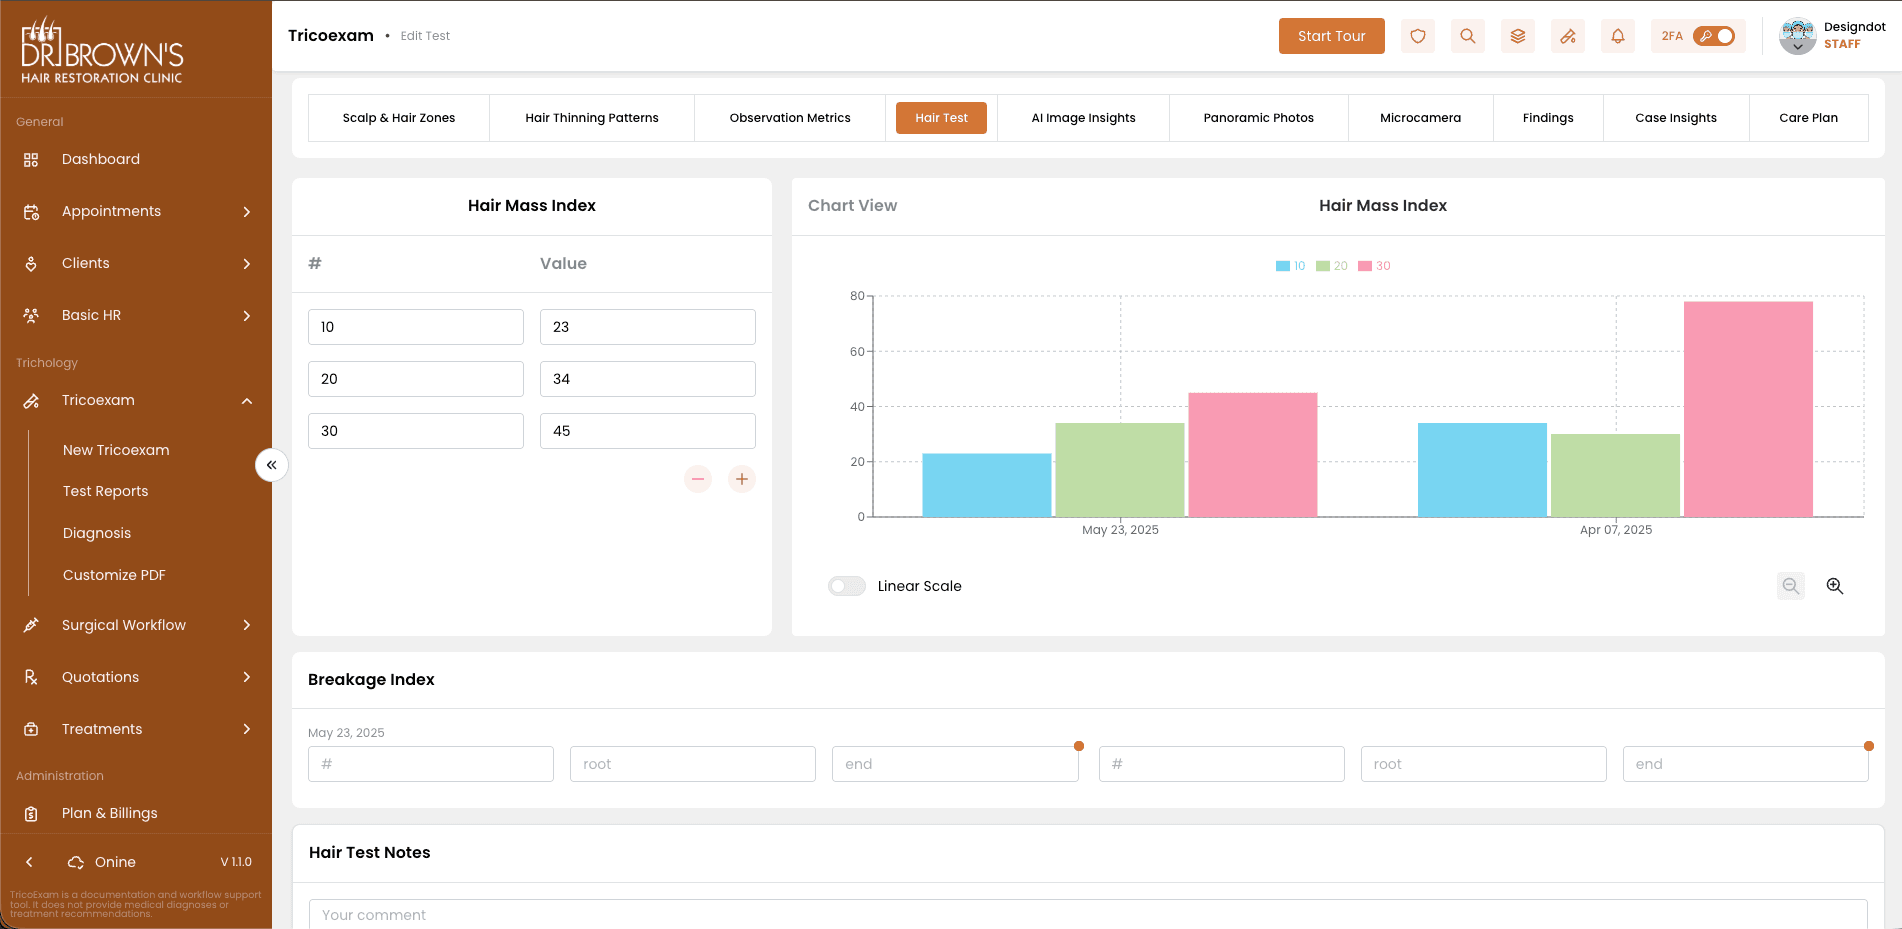
Task: Open search with the magnifier icon
Action: tap(1467, 36)
